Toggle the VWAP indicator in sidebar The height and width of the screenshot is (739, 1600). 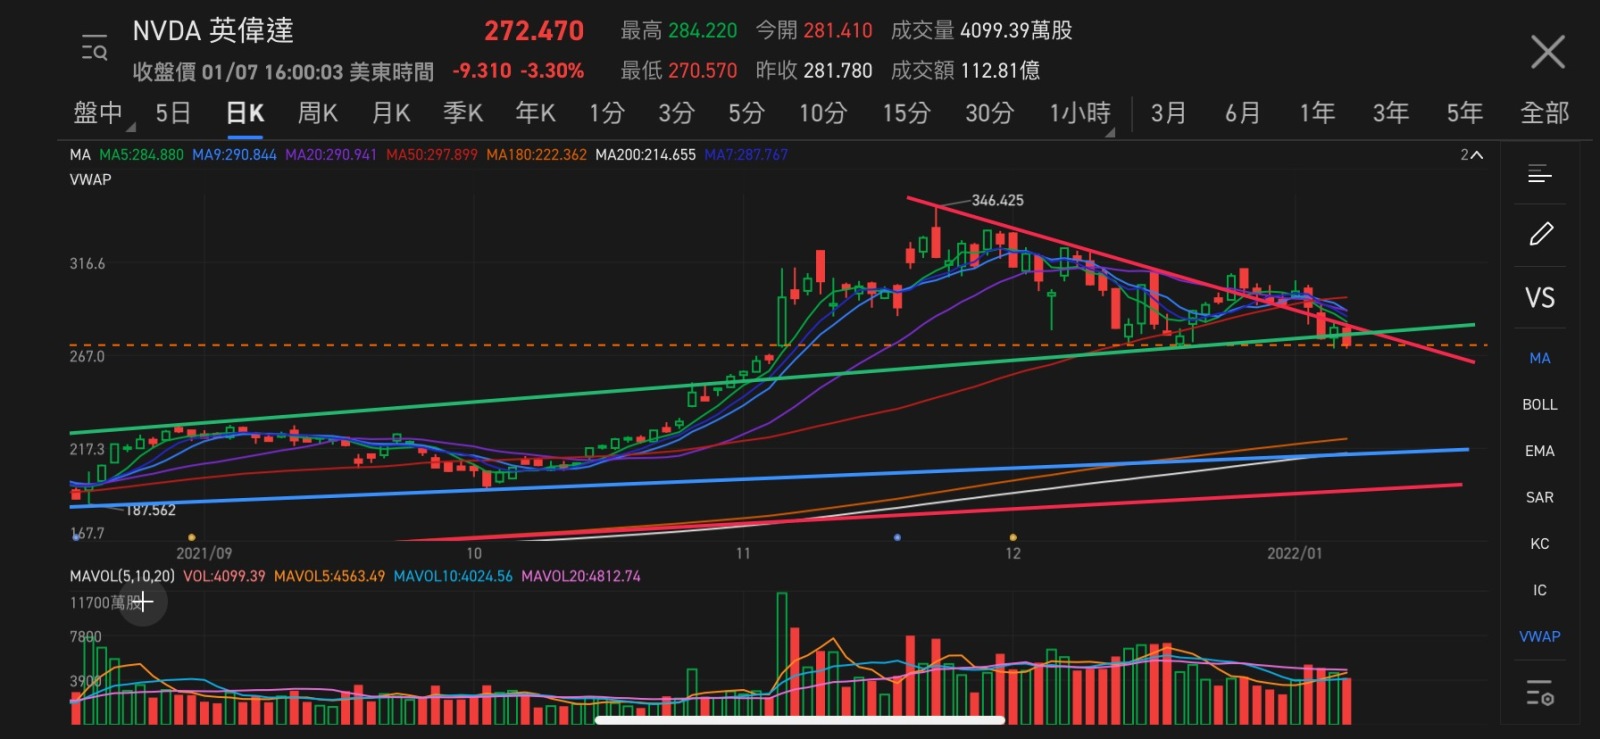1540,636
